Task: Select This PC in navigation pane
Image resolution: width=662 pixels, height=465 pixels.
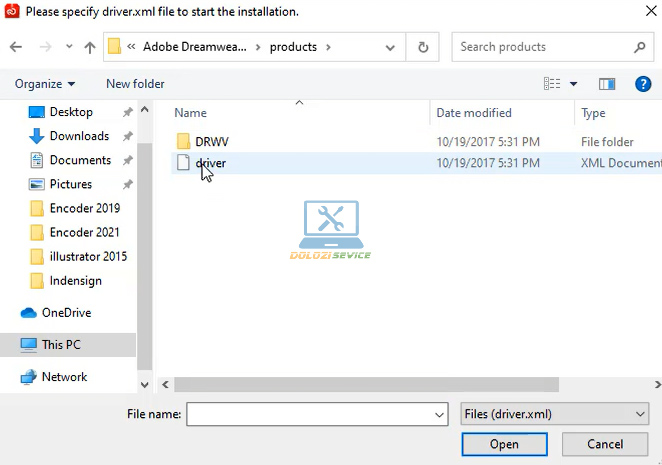Action: (61, 345)
